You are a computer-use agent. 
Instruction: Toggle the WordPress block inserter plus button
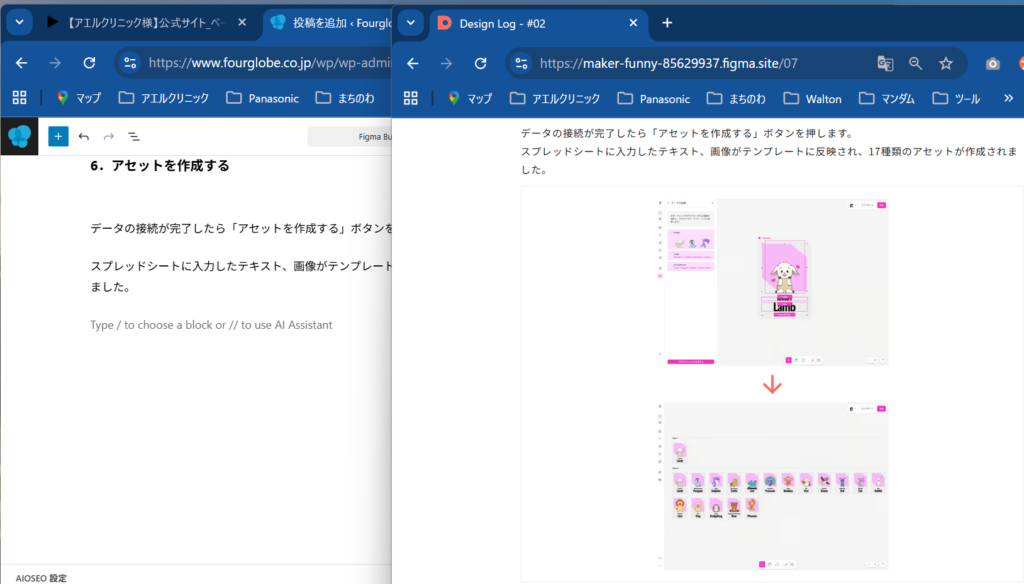pos(58,136)
